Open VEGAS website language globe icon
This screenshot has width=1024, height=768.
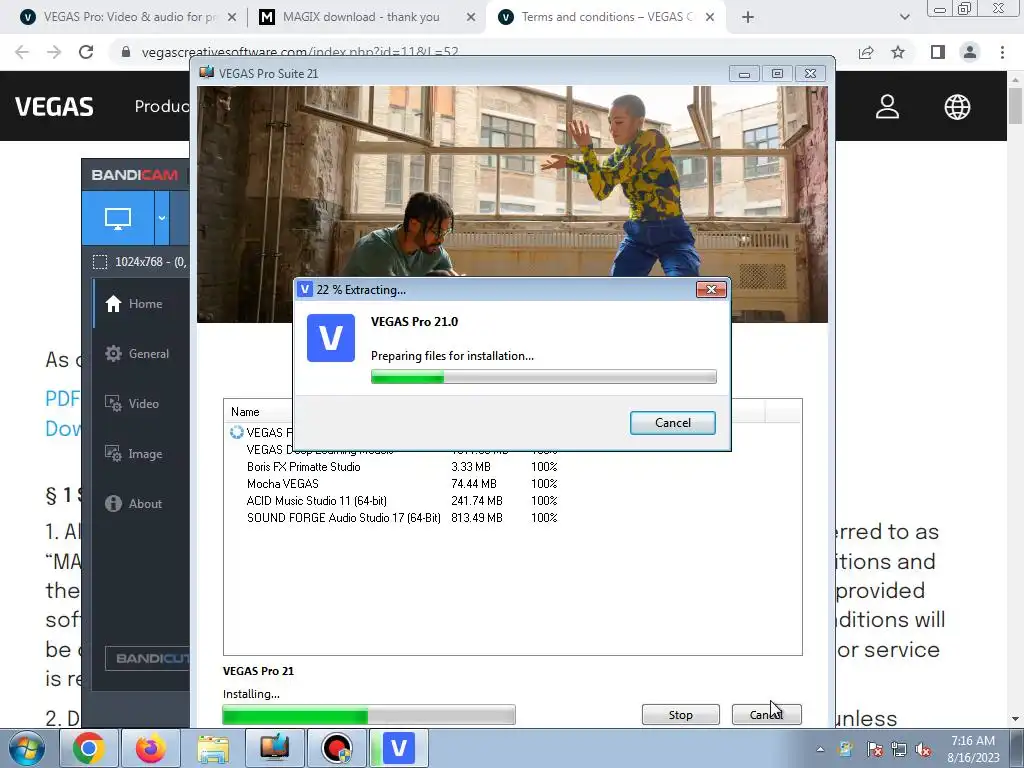click(957, 106)
